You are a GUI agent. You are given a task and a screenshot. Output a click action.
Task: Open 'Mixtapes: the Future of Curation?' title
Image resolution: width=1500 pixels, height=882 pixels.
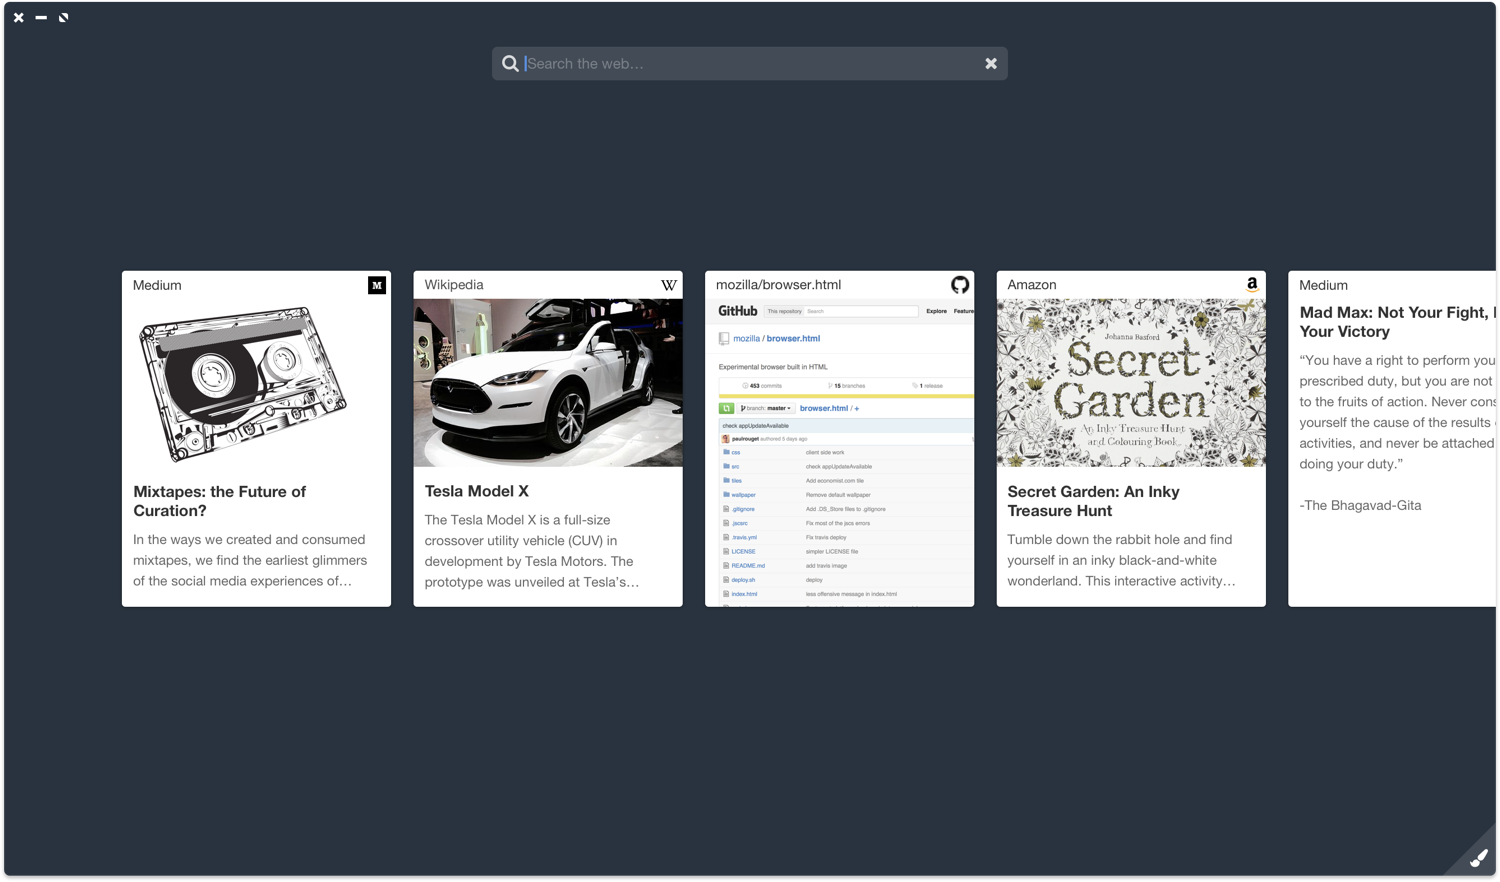(x=220, y=501)
